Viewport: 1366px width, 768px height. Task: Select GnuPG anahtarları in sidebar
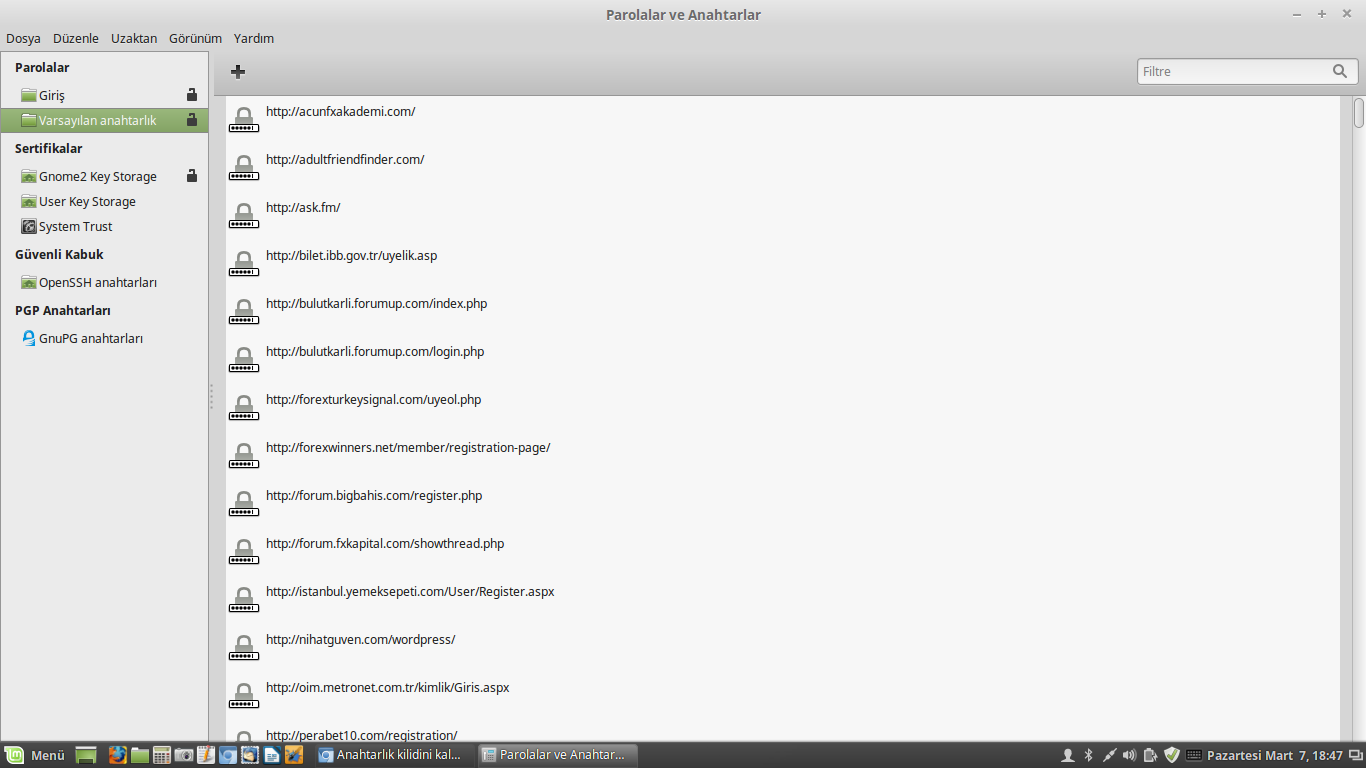[x=104, y=338]
